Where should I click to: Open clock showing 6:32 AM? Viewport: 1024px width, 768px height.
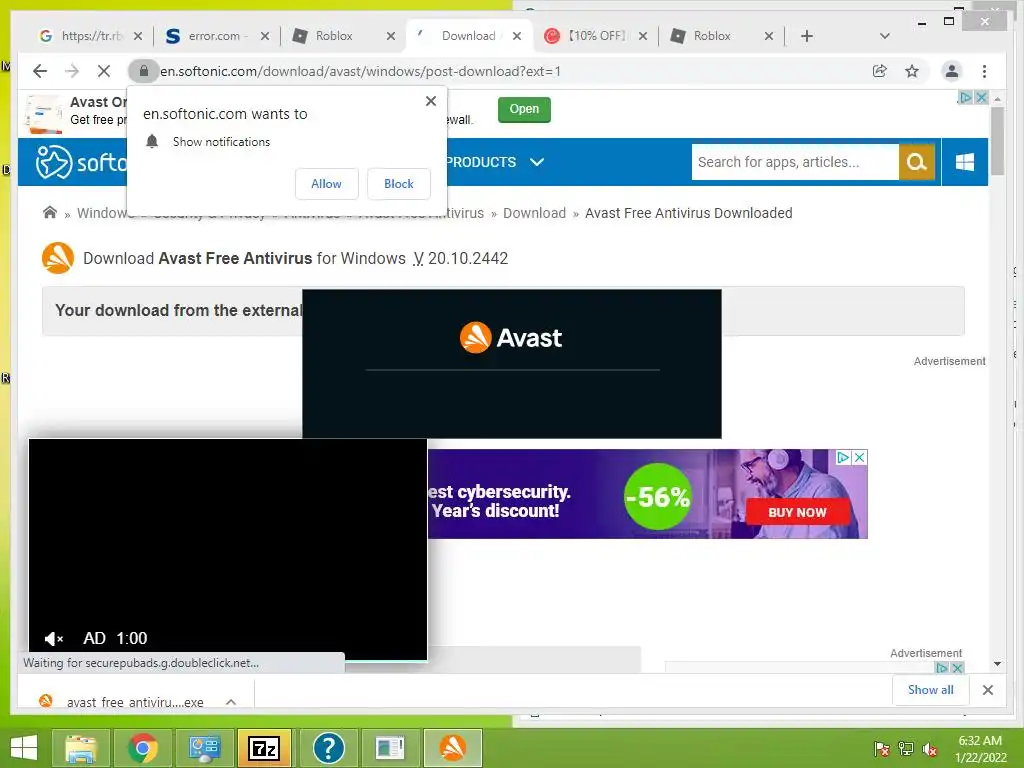980,748
